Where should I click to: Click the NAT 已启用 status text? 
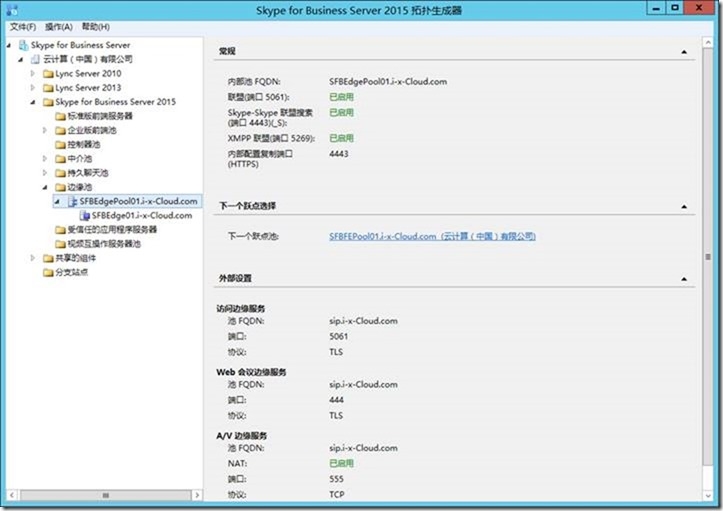[x=341, y=463]
